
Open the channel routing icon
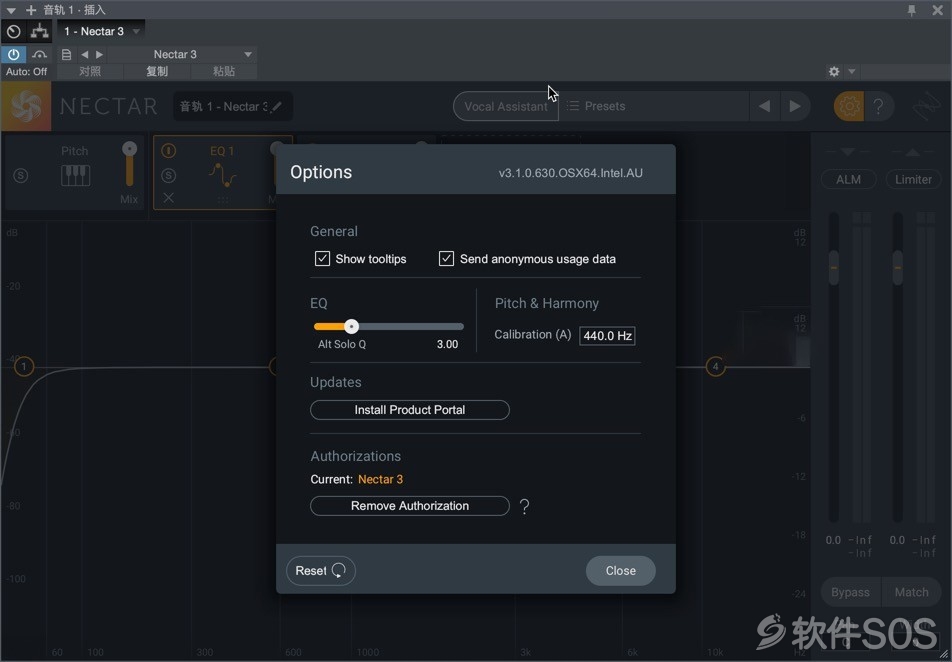39,31
